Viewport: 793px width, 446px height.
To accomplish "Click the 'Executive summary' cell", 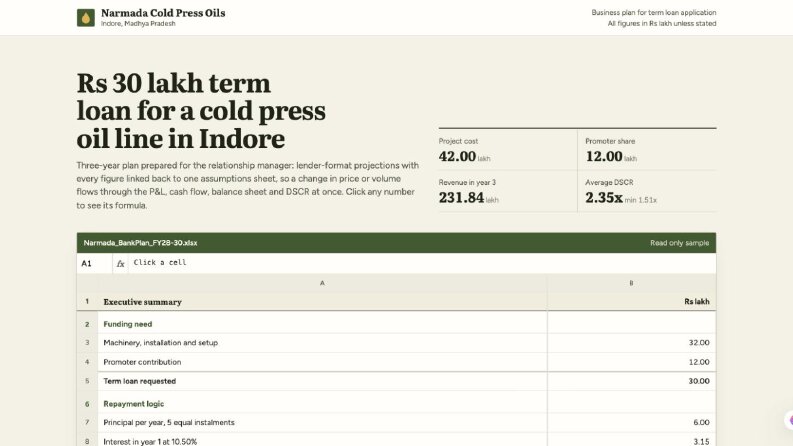I will pyautogui.click(x=322, y=302).
